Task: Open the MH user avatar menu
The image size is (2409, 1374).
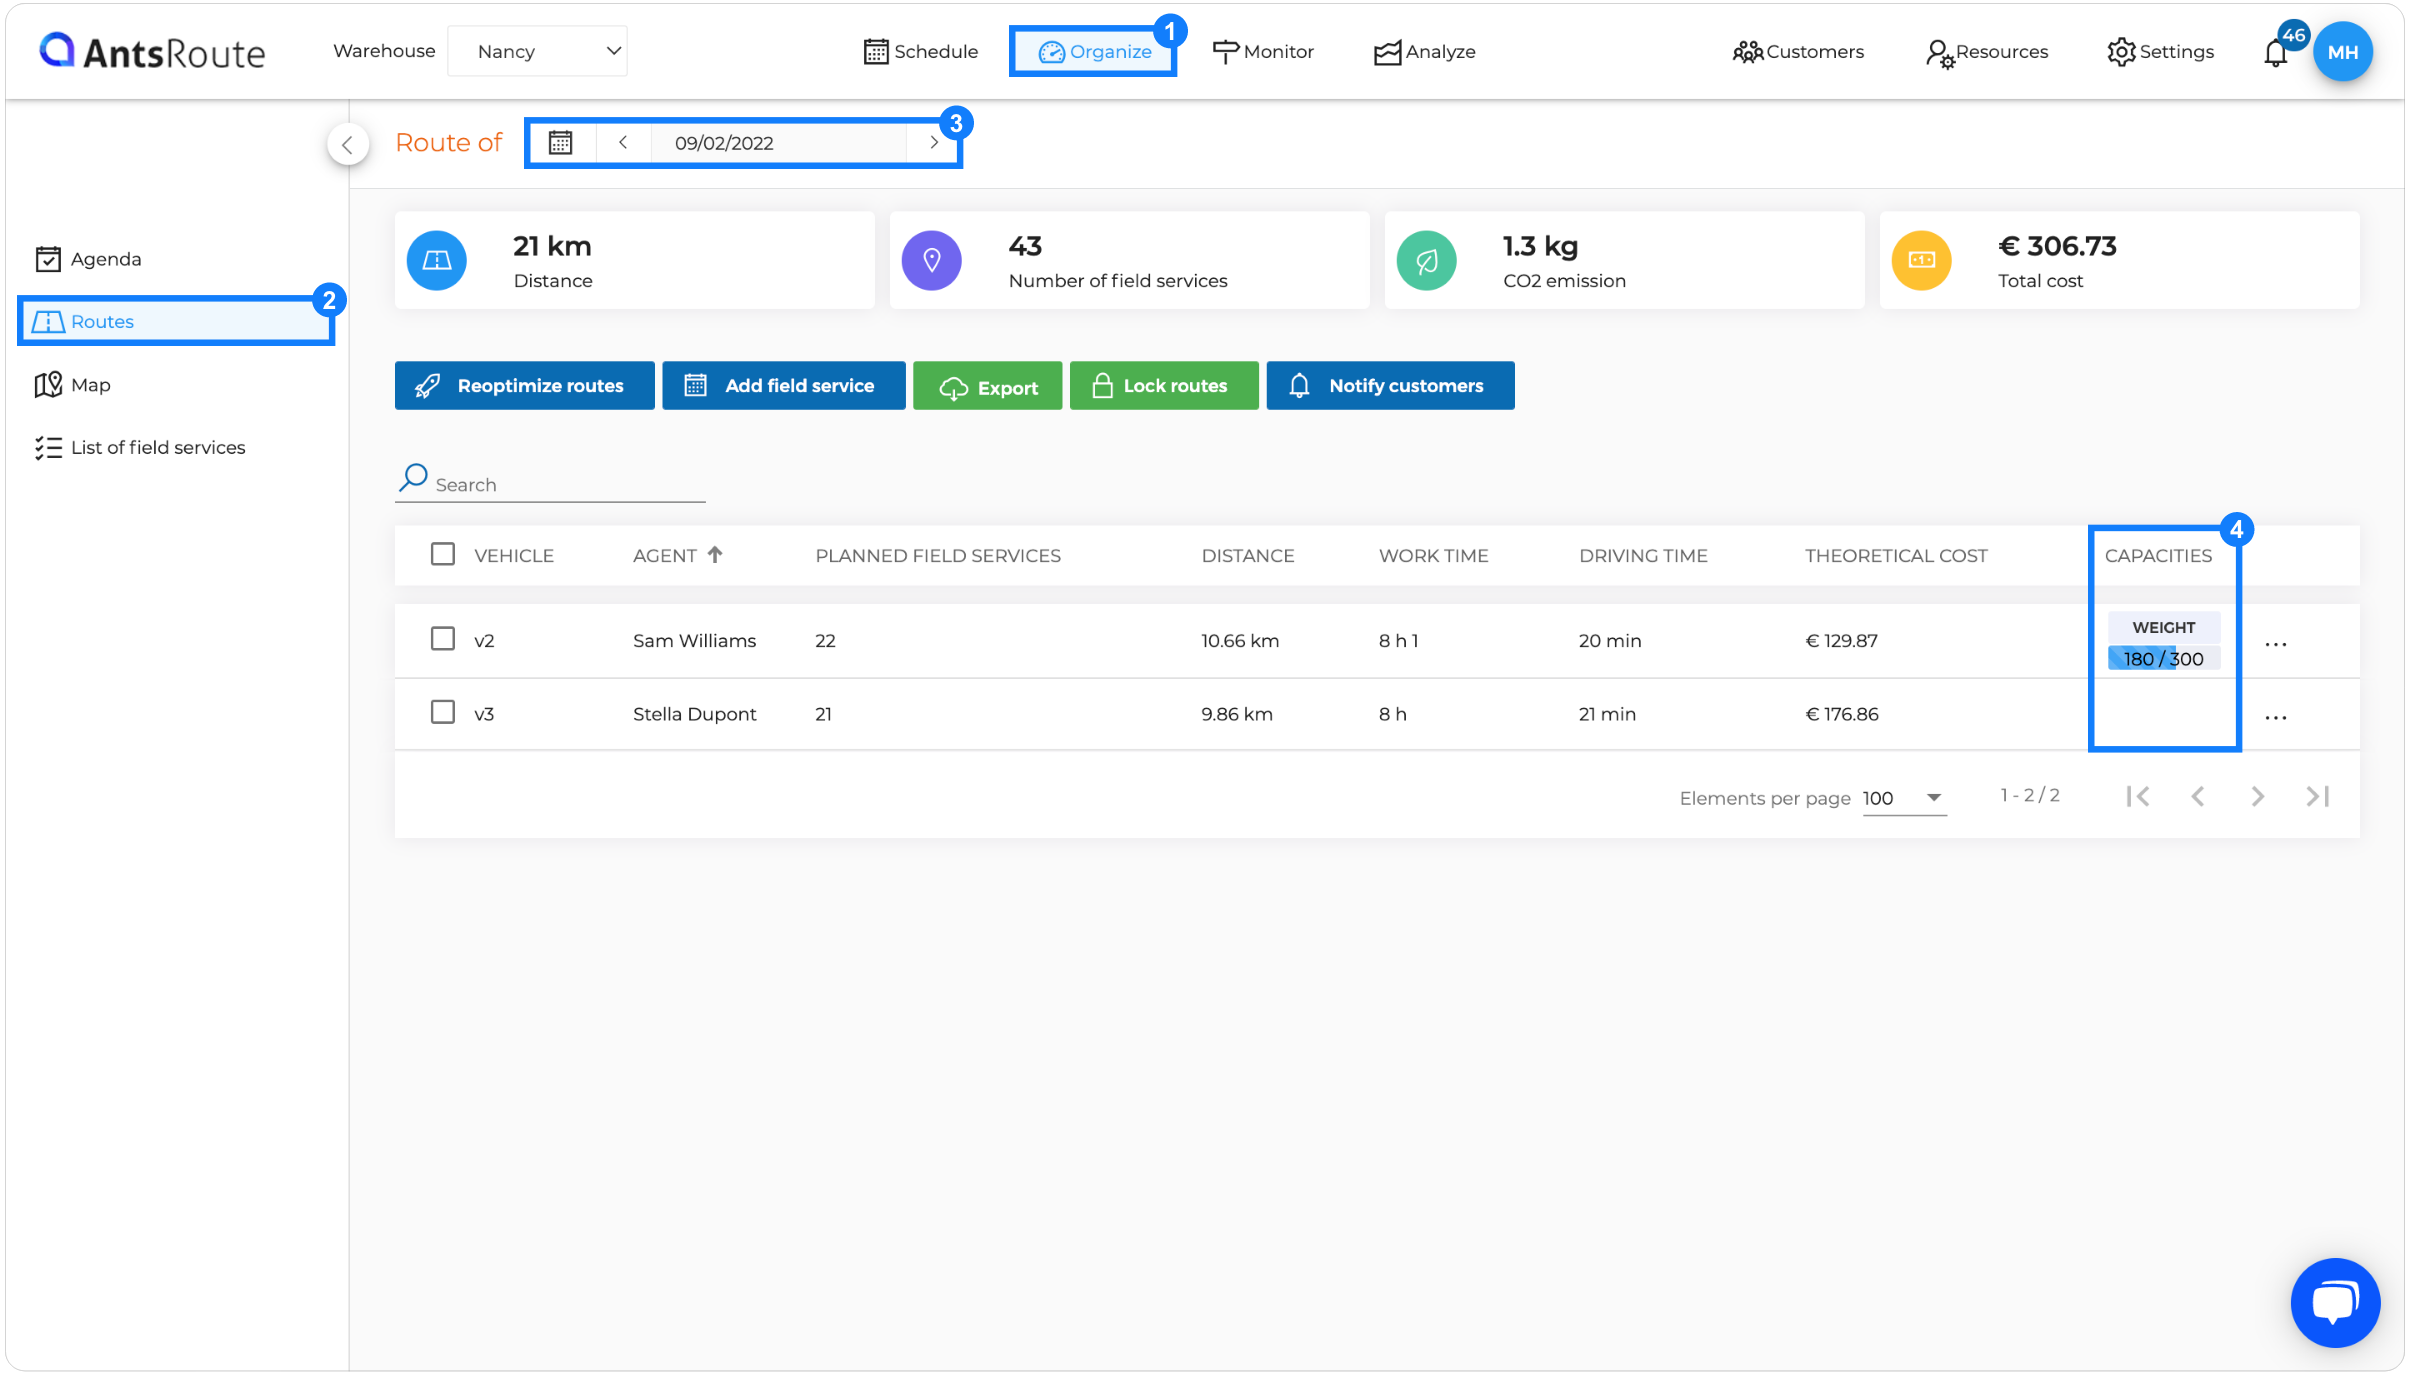Action: coord(2342,52)
